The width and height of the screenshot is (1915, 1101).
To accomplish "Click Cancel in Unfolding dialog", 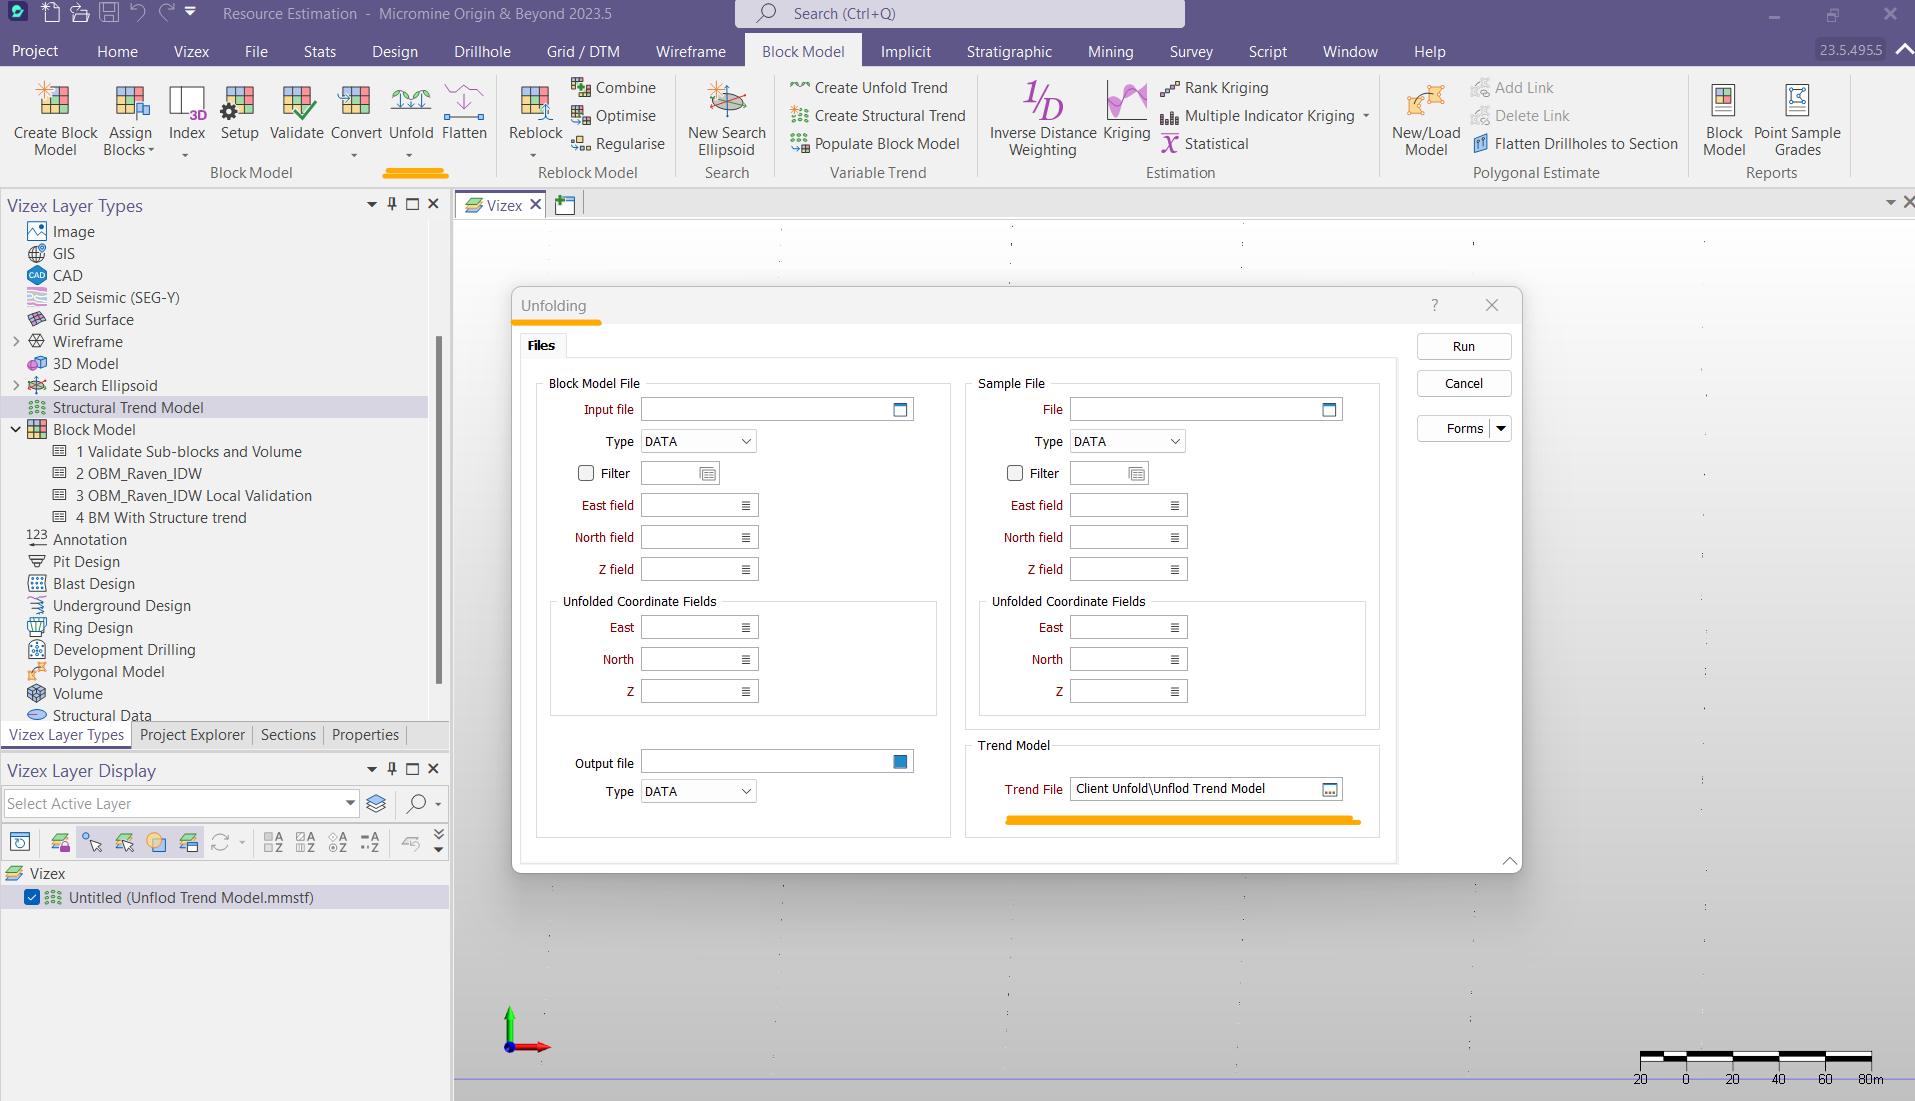I will click(x=1463, y=384).
